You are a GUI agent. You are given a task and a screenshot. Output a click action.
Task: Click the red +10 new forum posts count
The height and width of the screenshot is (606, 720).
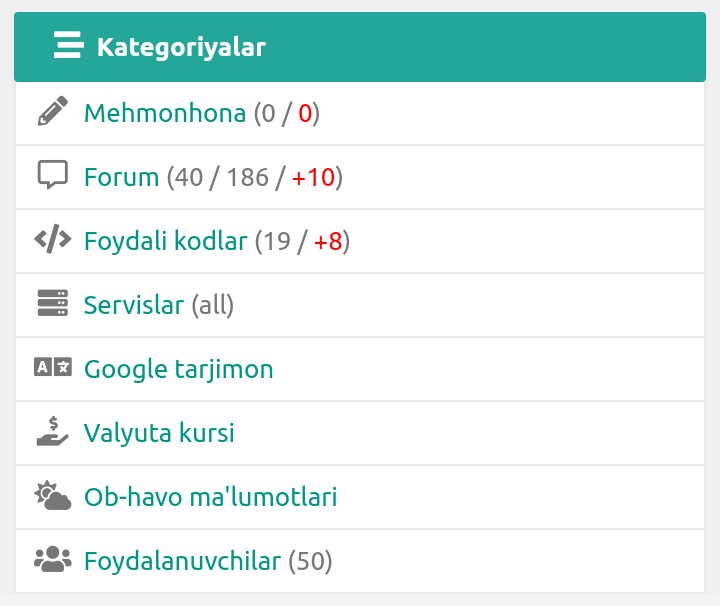[x=313, y=177]
